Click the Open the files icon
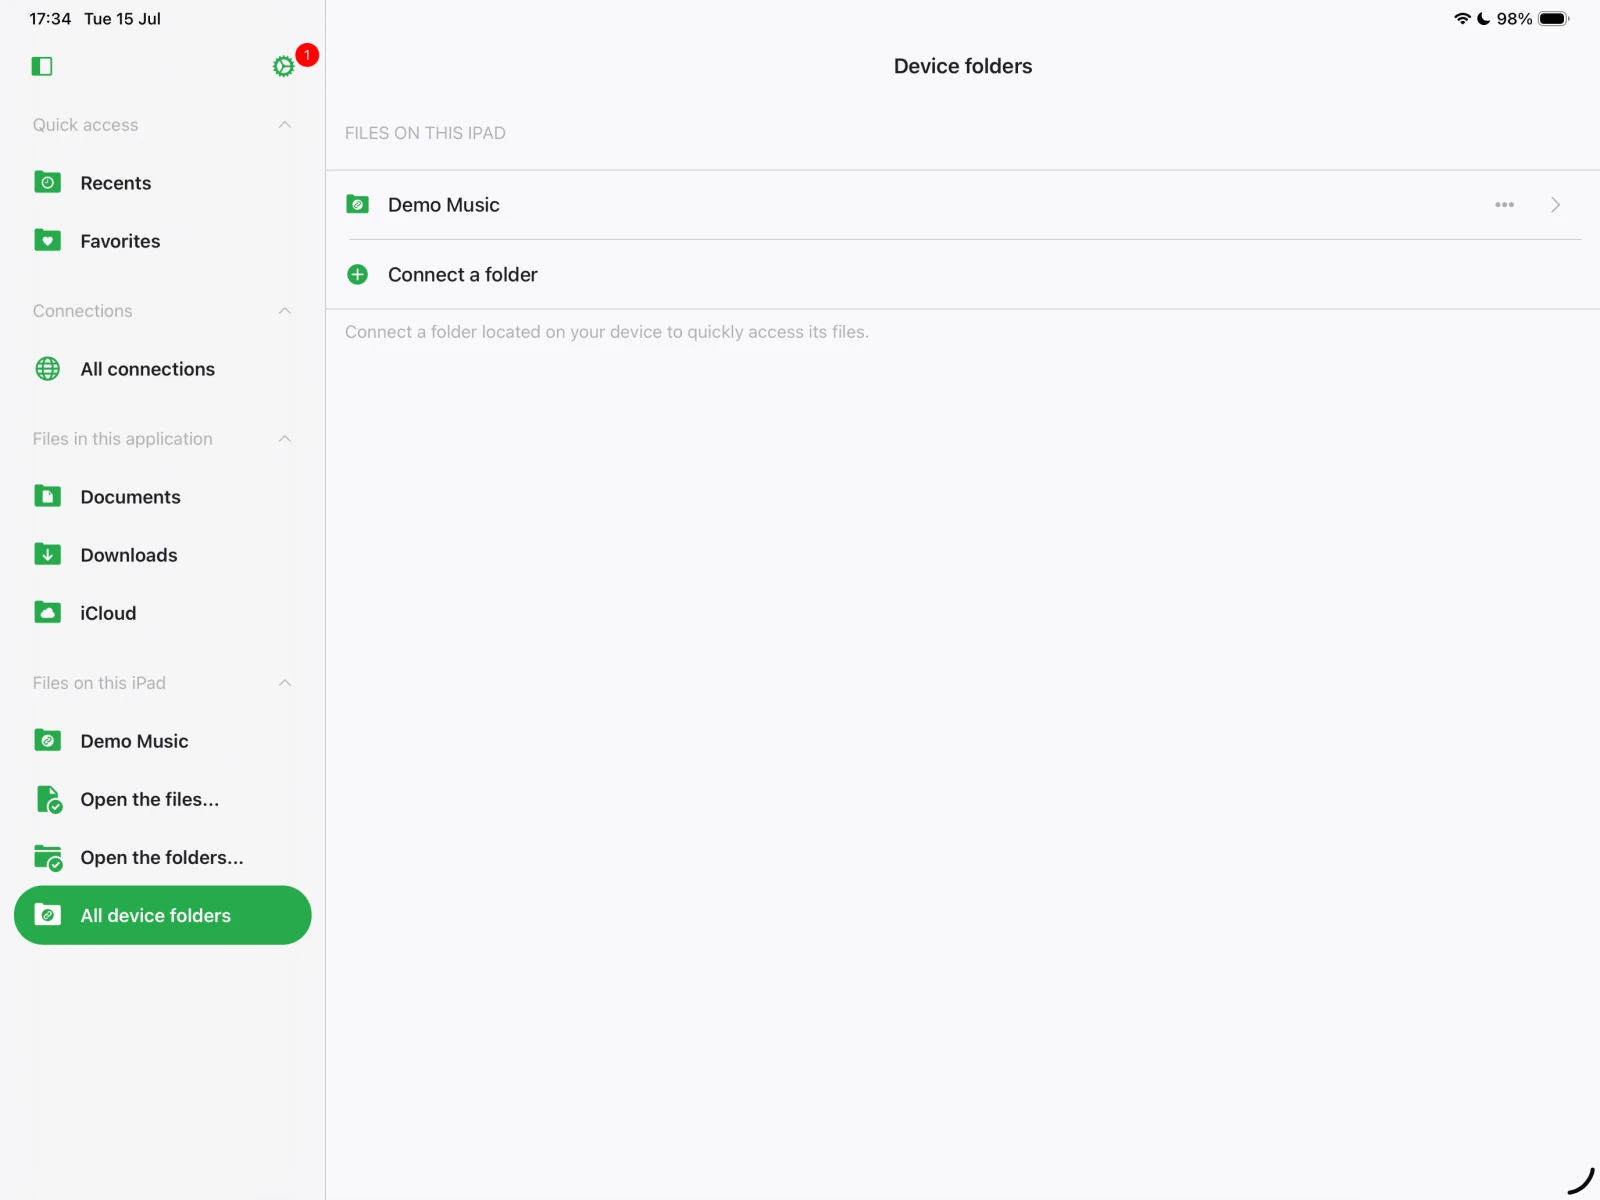 click(48, 799)
